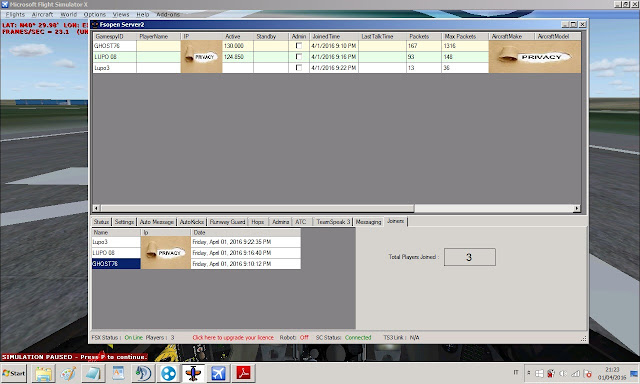Click the Date column header in Joiners

(246, 232)
